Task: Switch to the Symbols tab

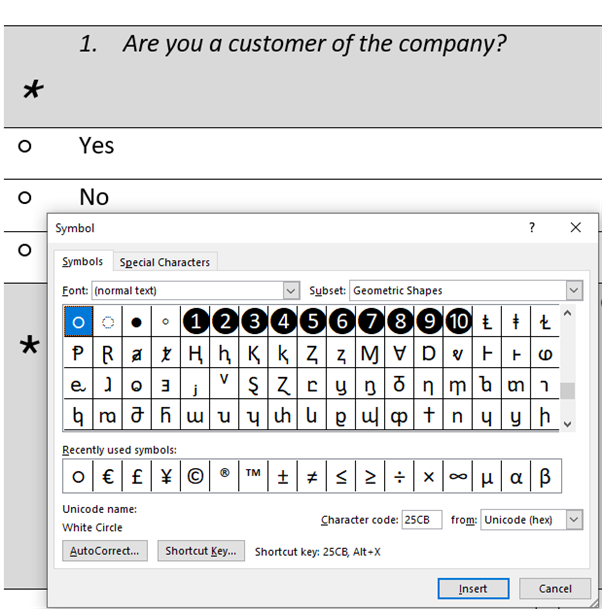Action: click(83, 262)
